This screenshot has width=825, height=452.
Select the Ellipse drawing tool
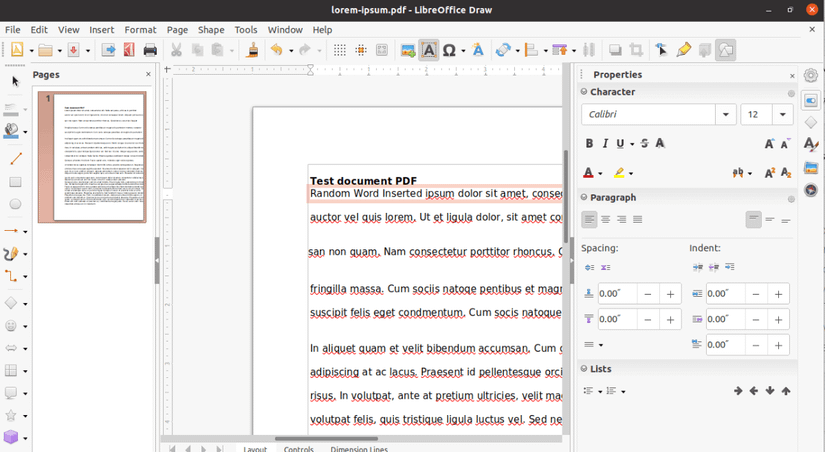(x=15, y=205)
